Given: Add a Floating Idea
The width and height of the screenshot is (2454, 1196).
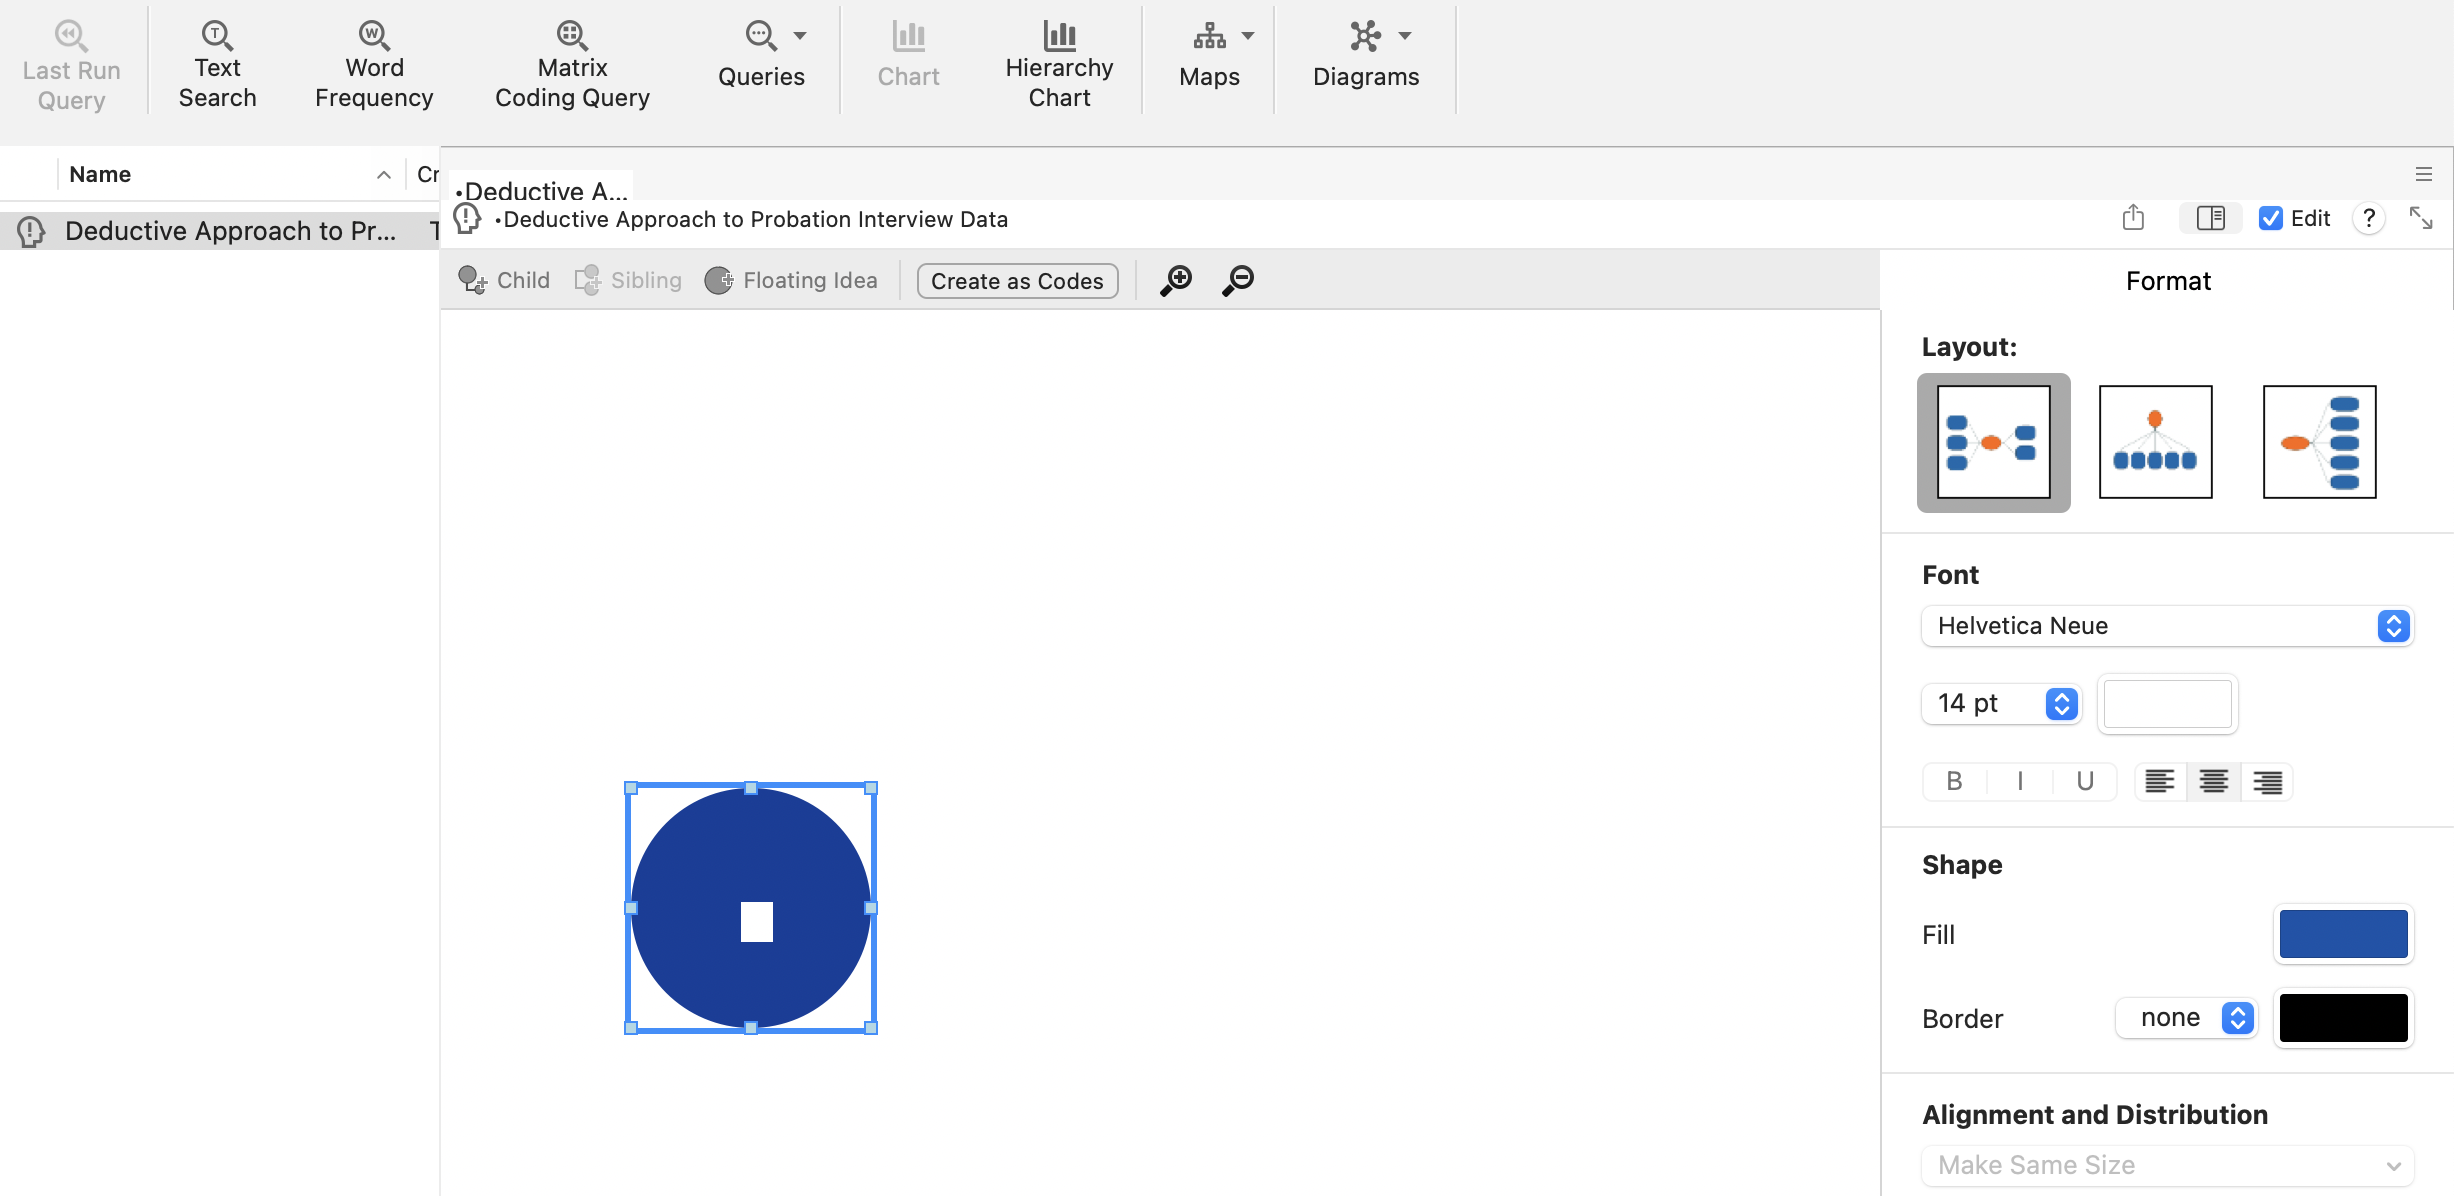Looking at the screenshot, I should click(x=791, y=280).
